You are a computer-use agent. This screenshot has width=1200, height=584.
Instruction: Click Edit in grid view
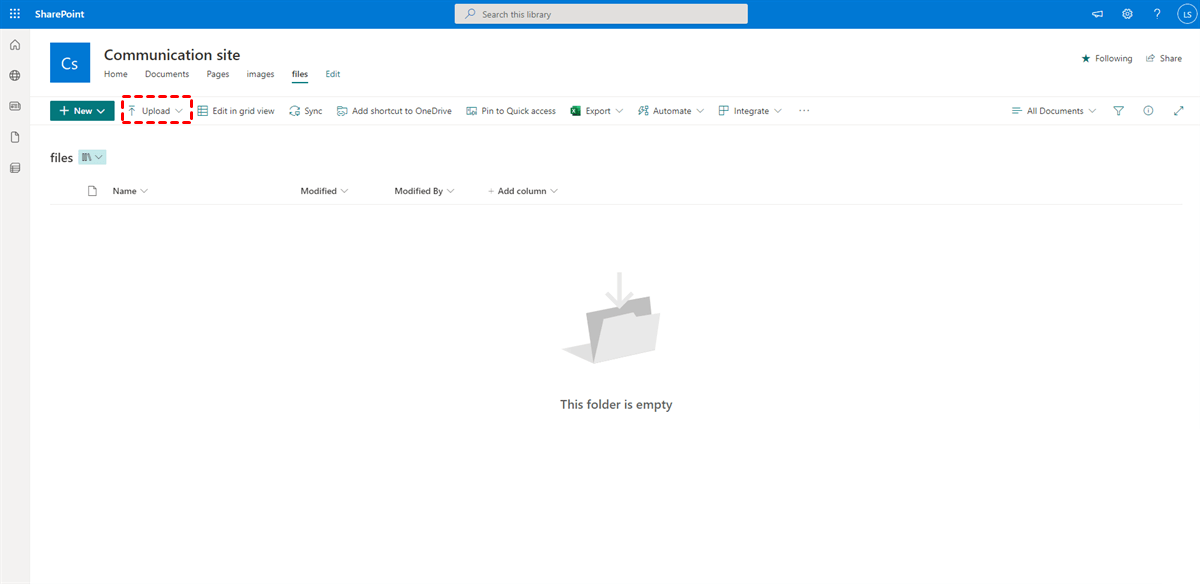tap(236, 111)
